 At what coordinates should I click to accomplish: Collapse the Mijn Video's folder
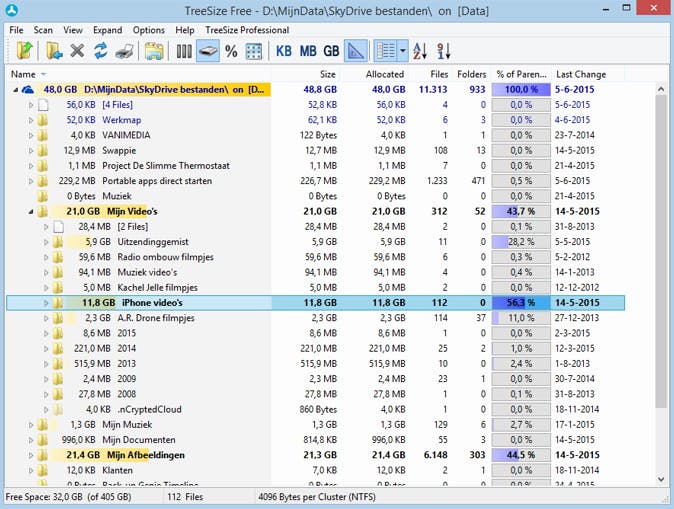pos(31,212)
